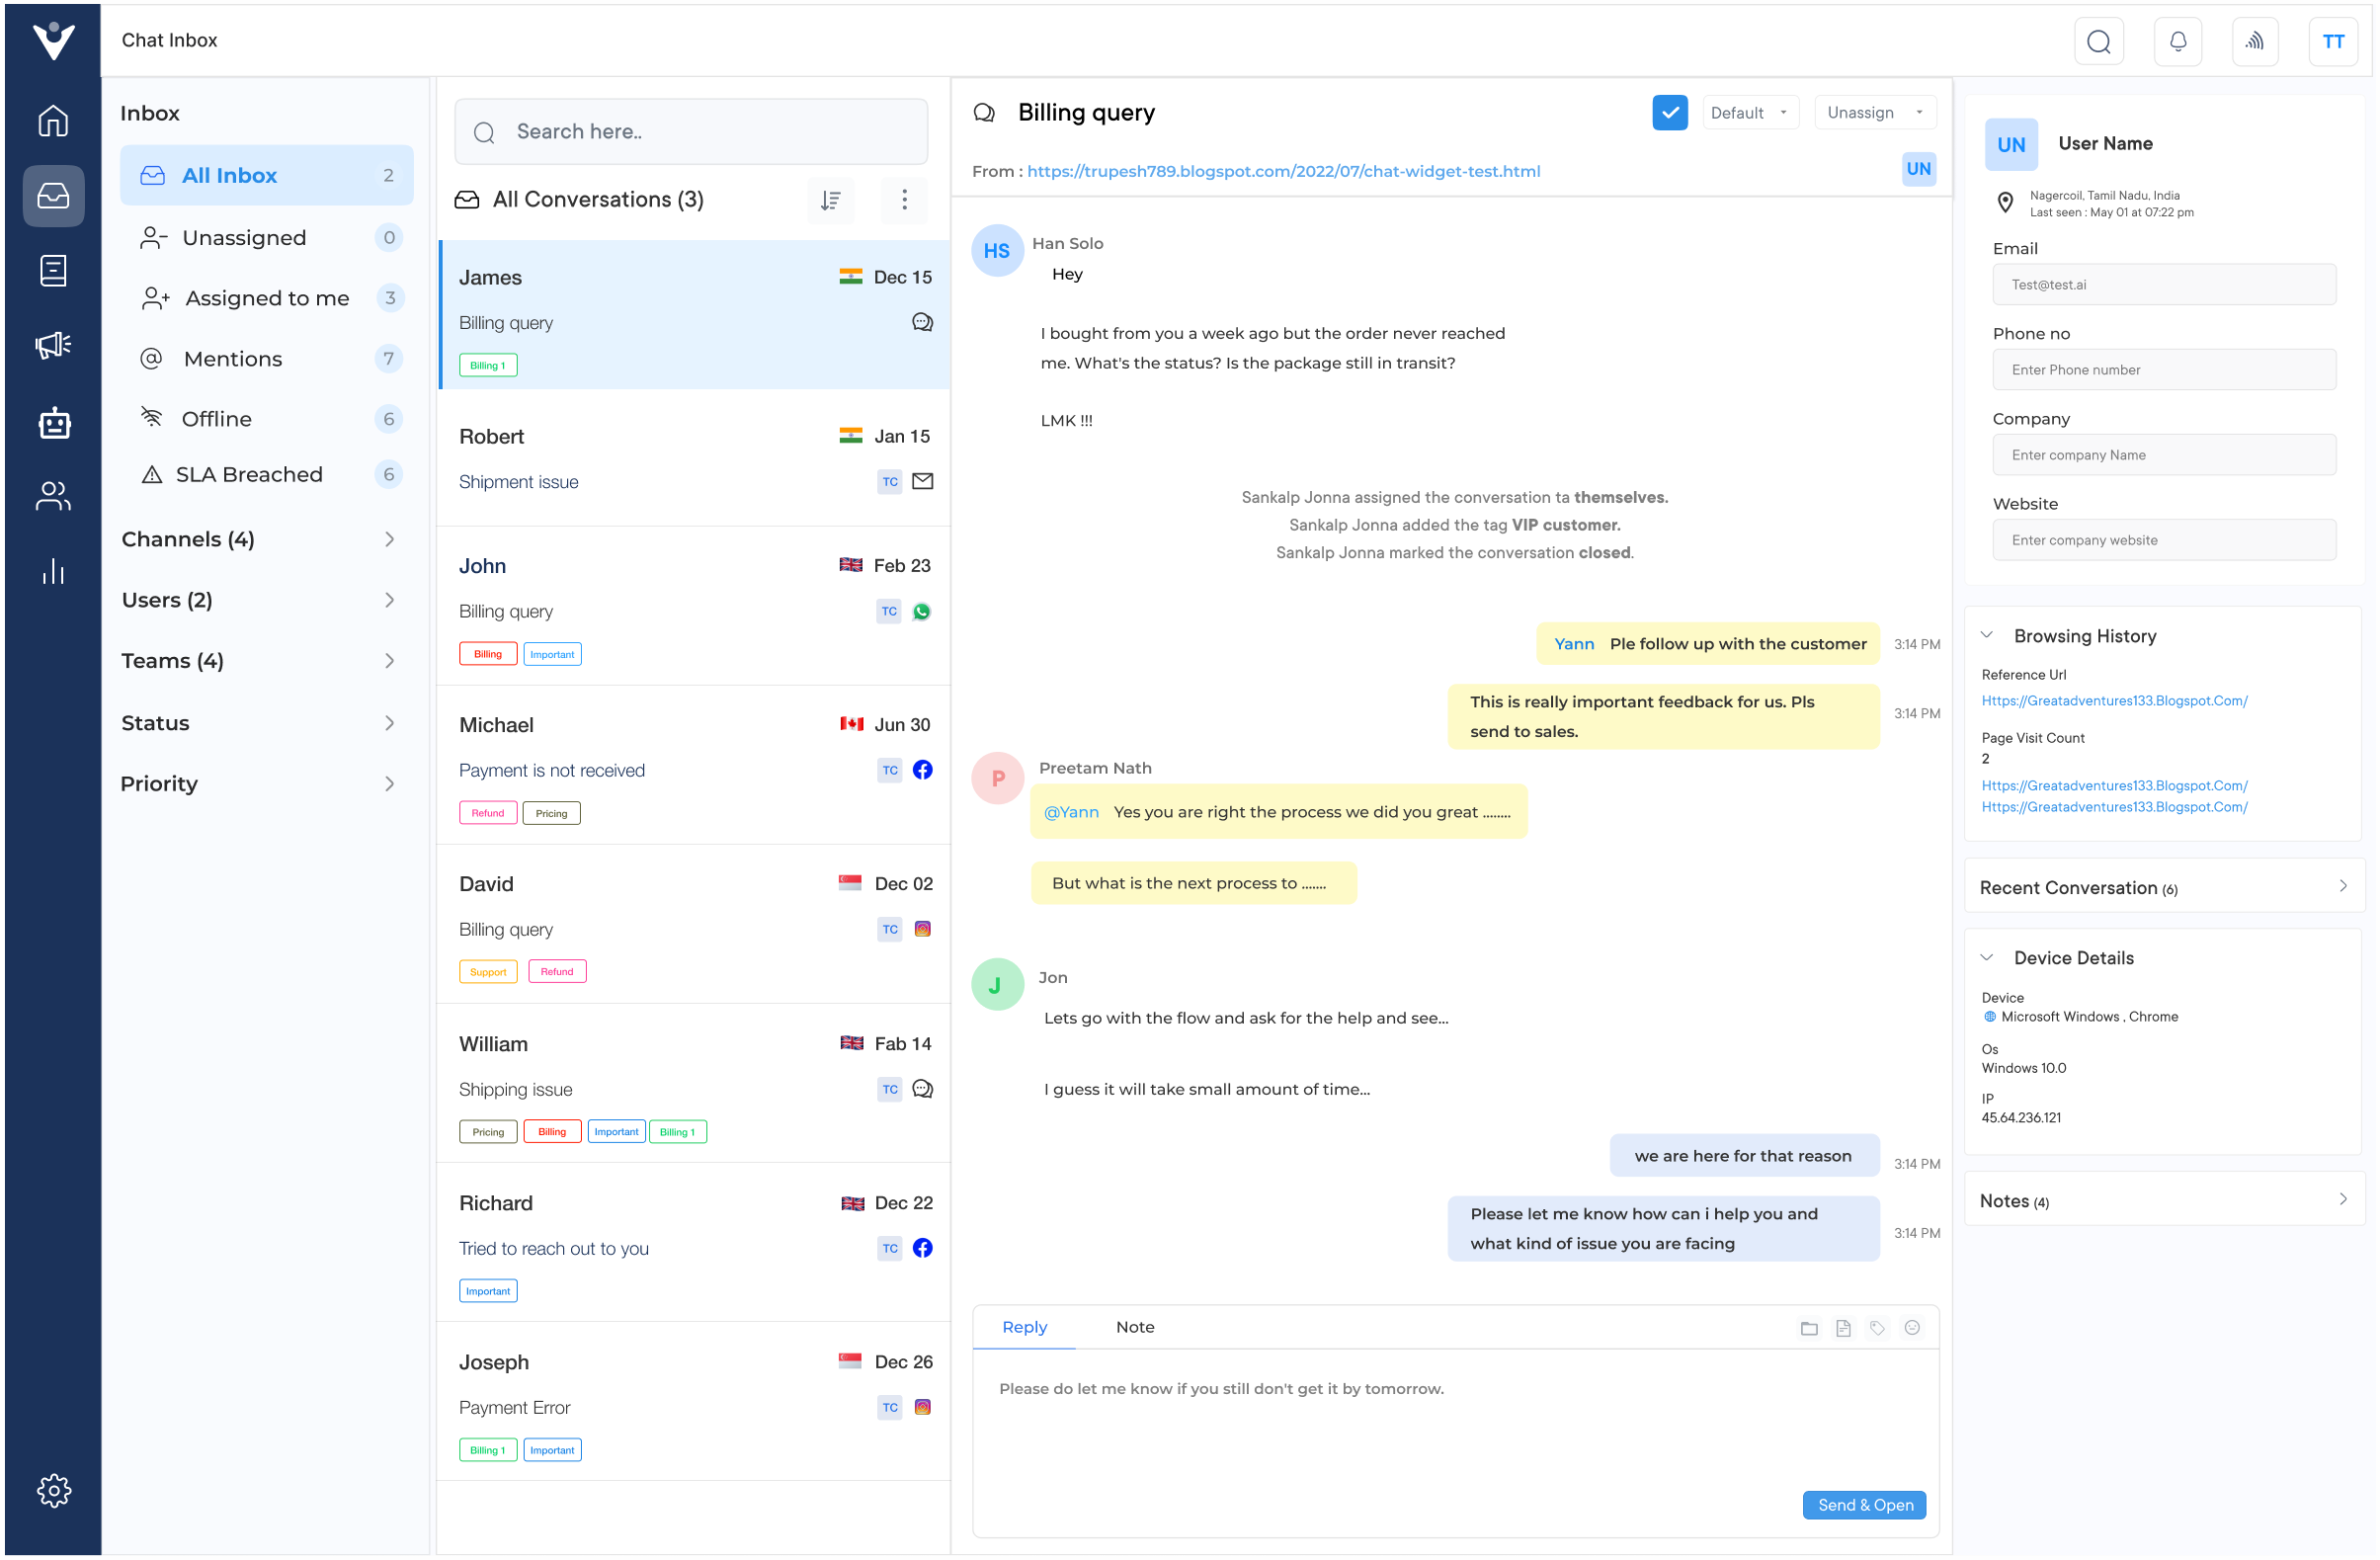Click the reference URL link in browsing history
This screenshot has width=2380, height=1560.
[2115, 701]
